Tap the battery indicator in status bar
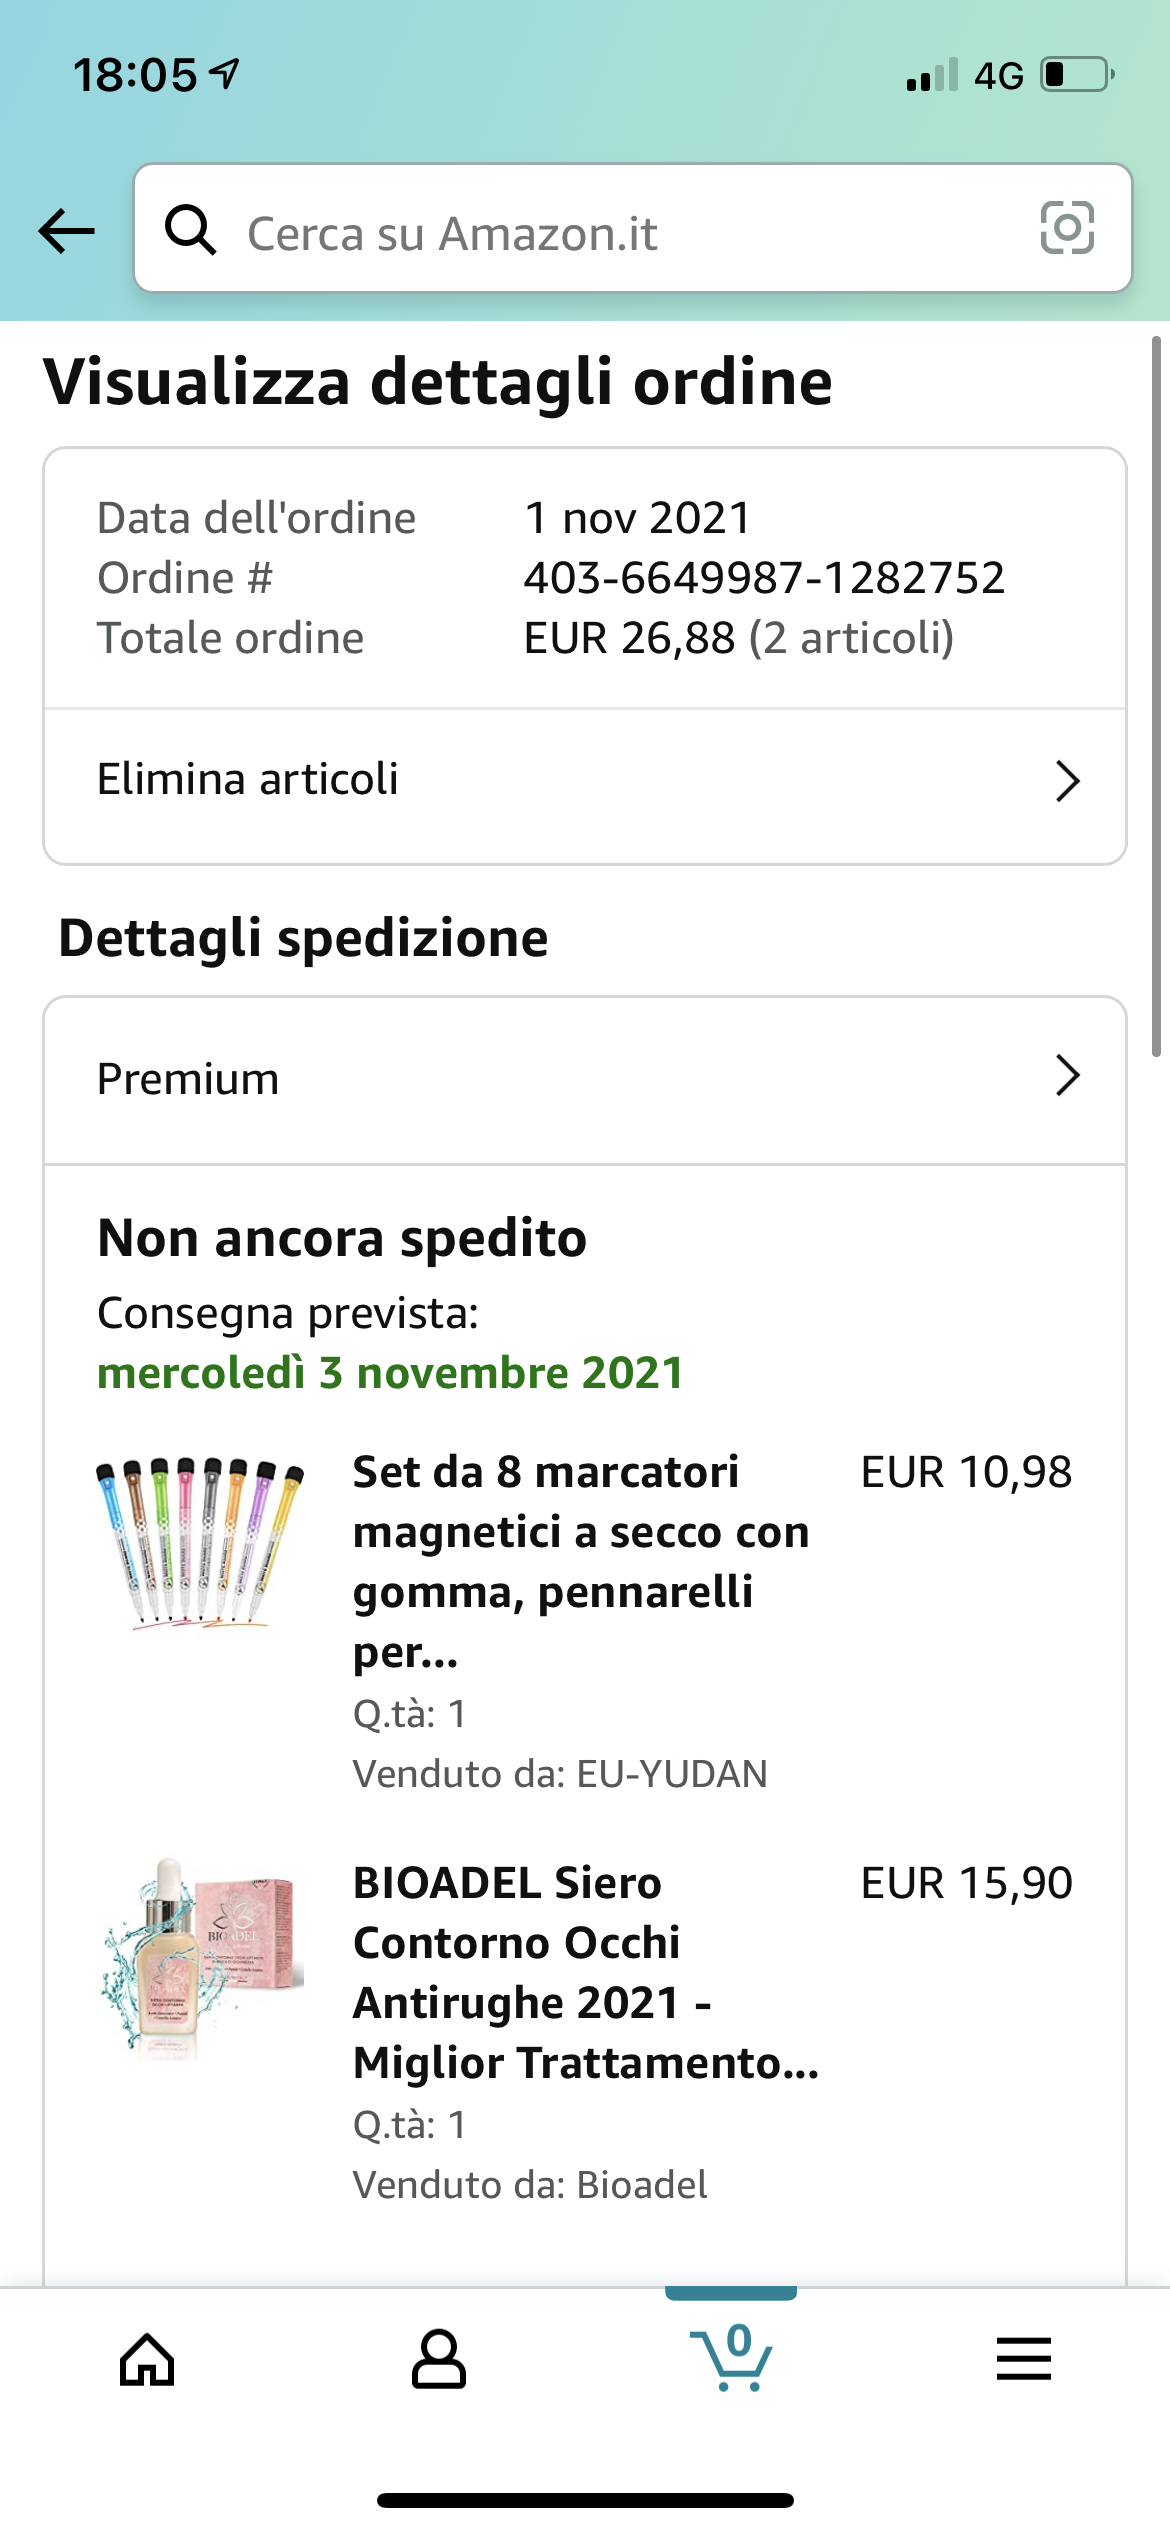 pyautogui.click(x=1077, y=75)
